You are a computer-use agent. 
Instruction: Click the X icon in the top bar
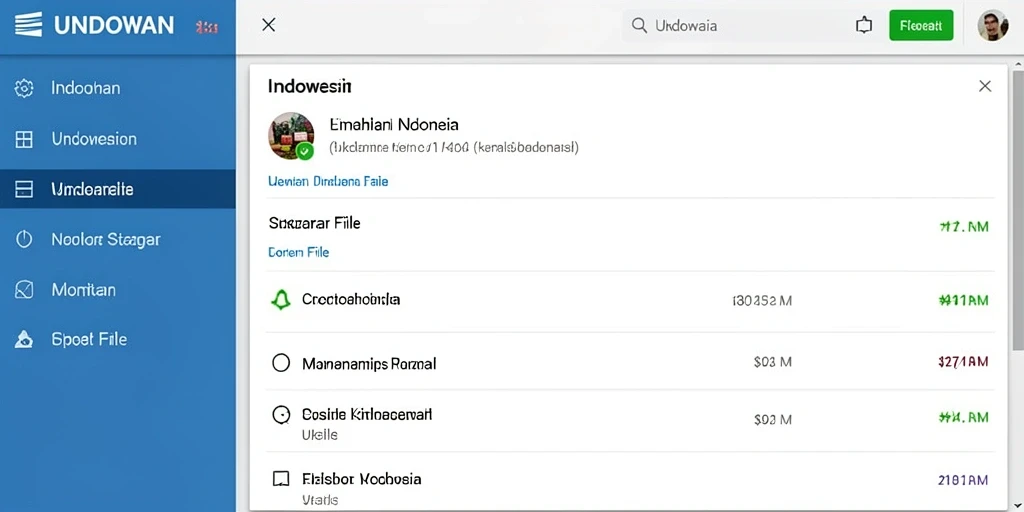268,25
